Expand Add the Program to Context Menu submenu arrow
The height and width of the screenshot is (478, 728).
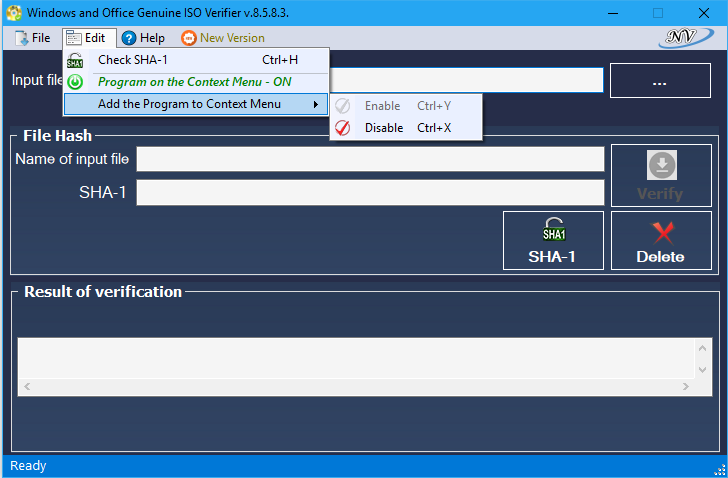pos(316,104)
